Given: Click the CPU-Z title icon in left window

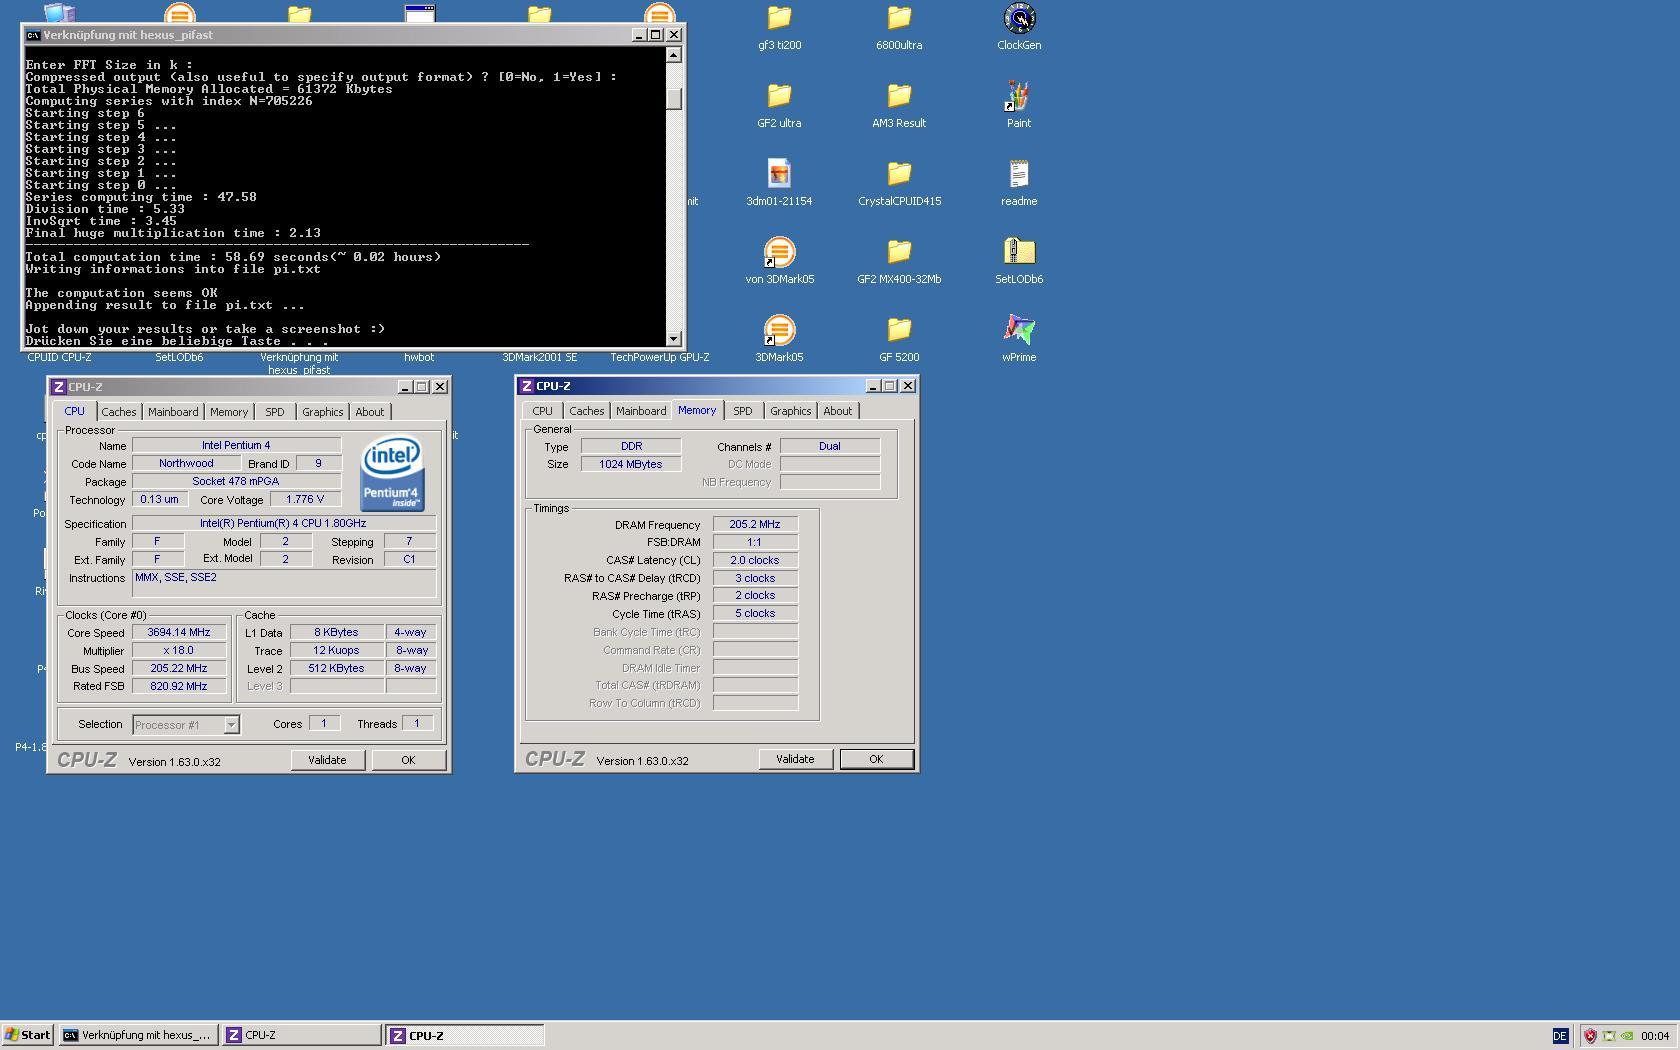Looking at the screenshot, I should pos(58,387).
